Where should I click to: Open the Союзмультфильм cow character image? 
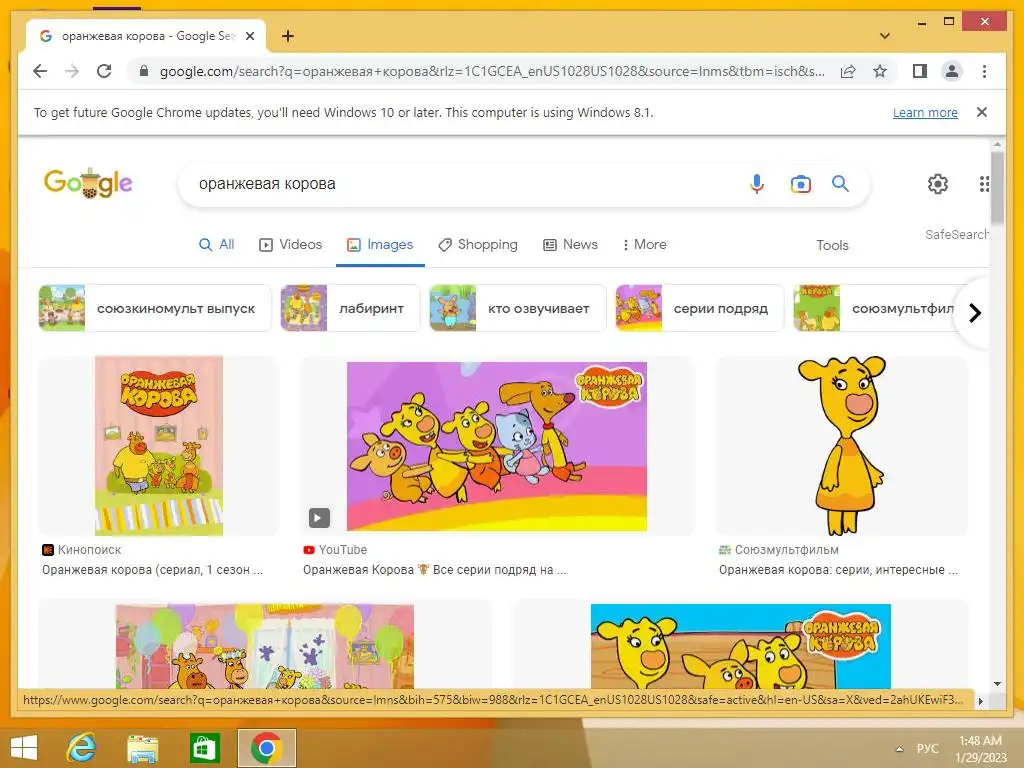pyautogui.click(x=842, y=446)
